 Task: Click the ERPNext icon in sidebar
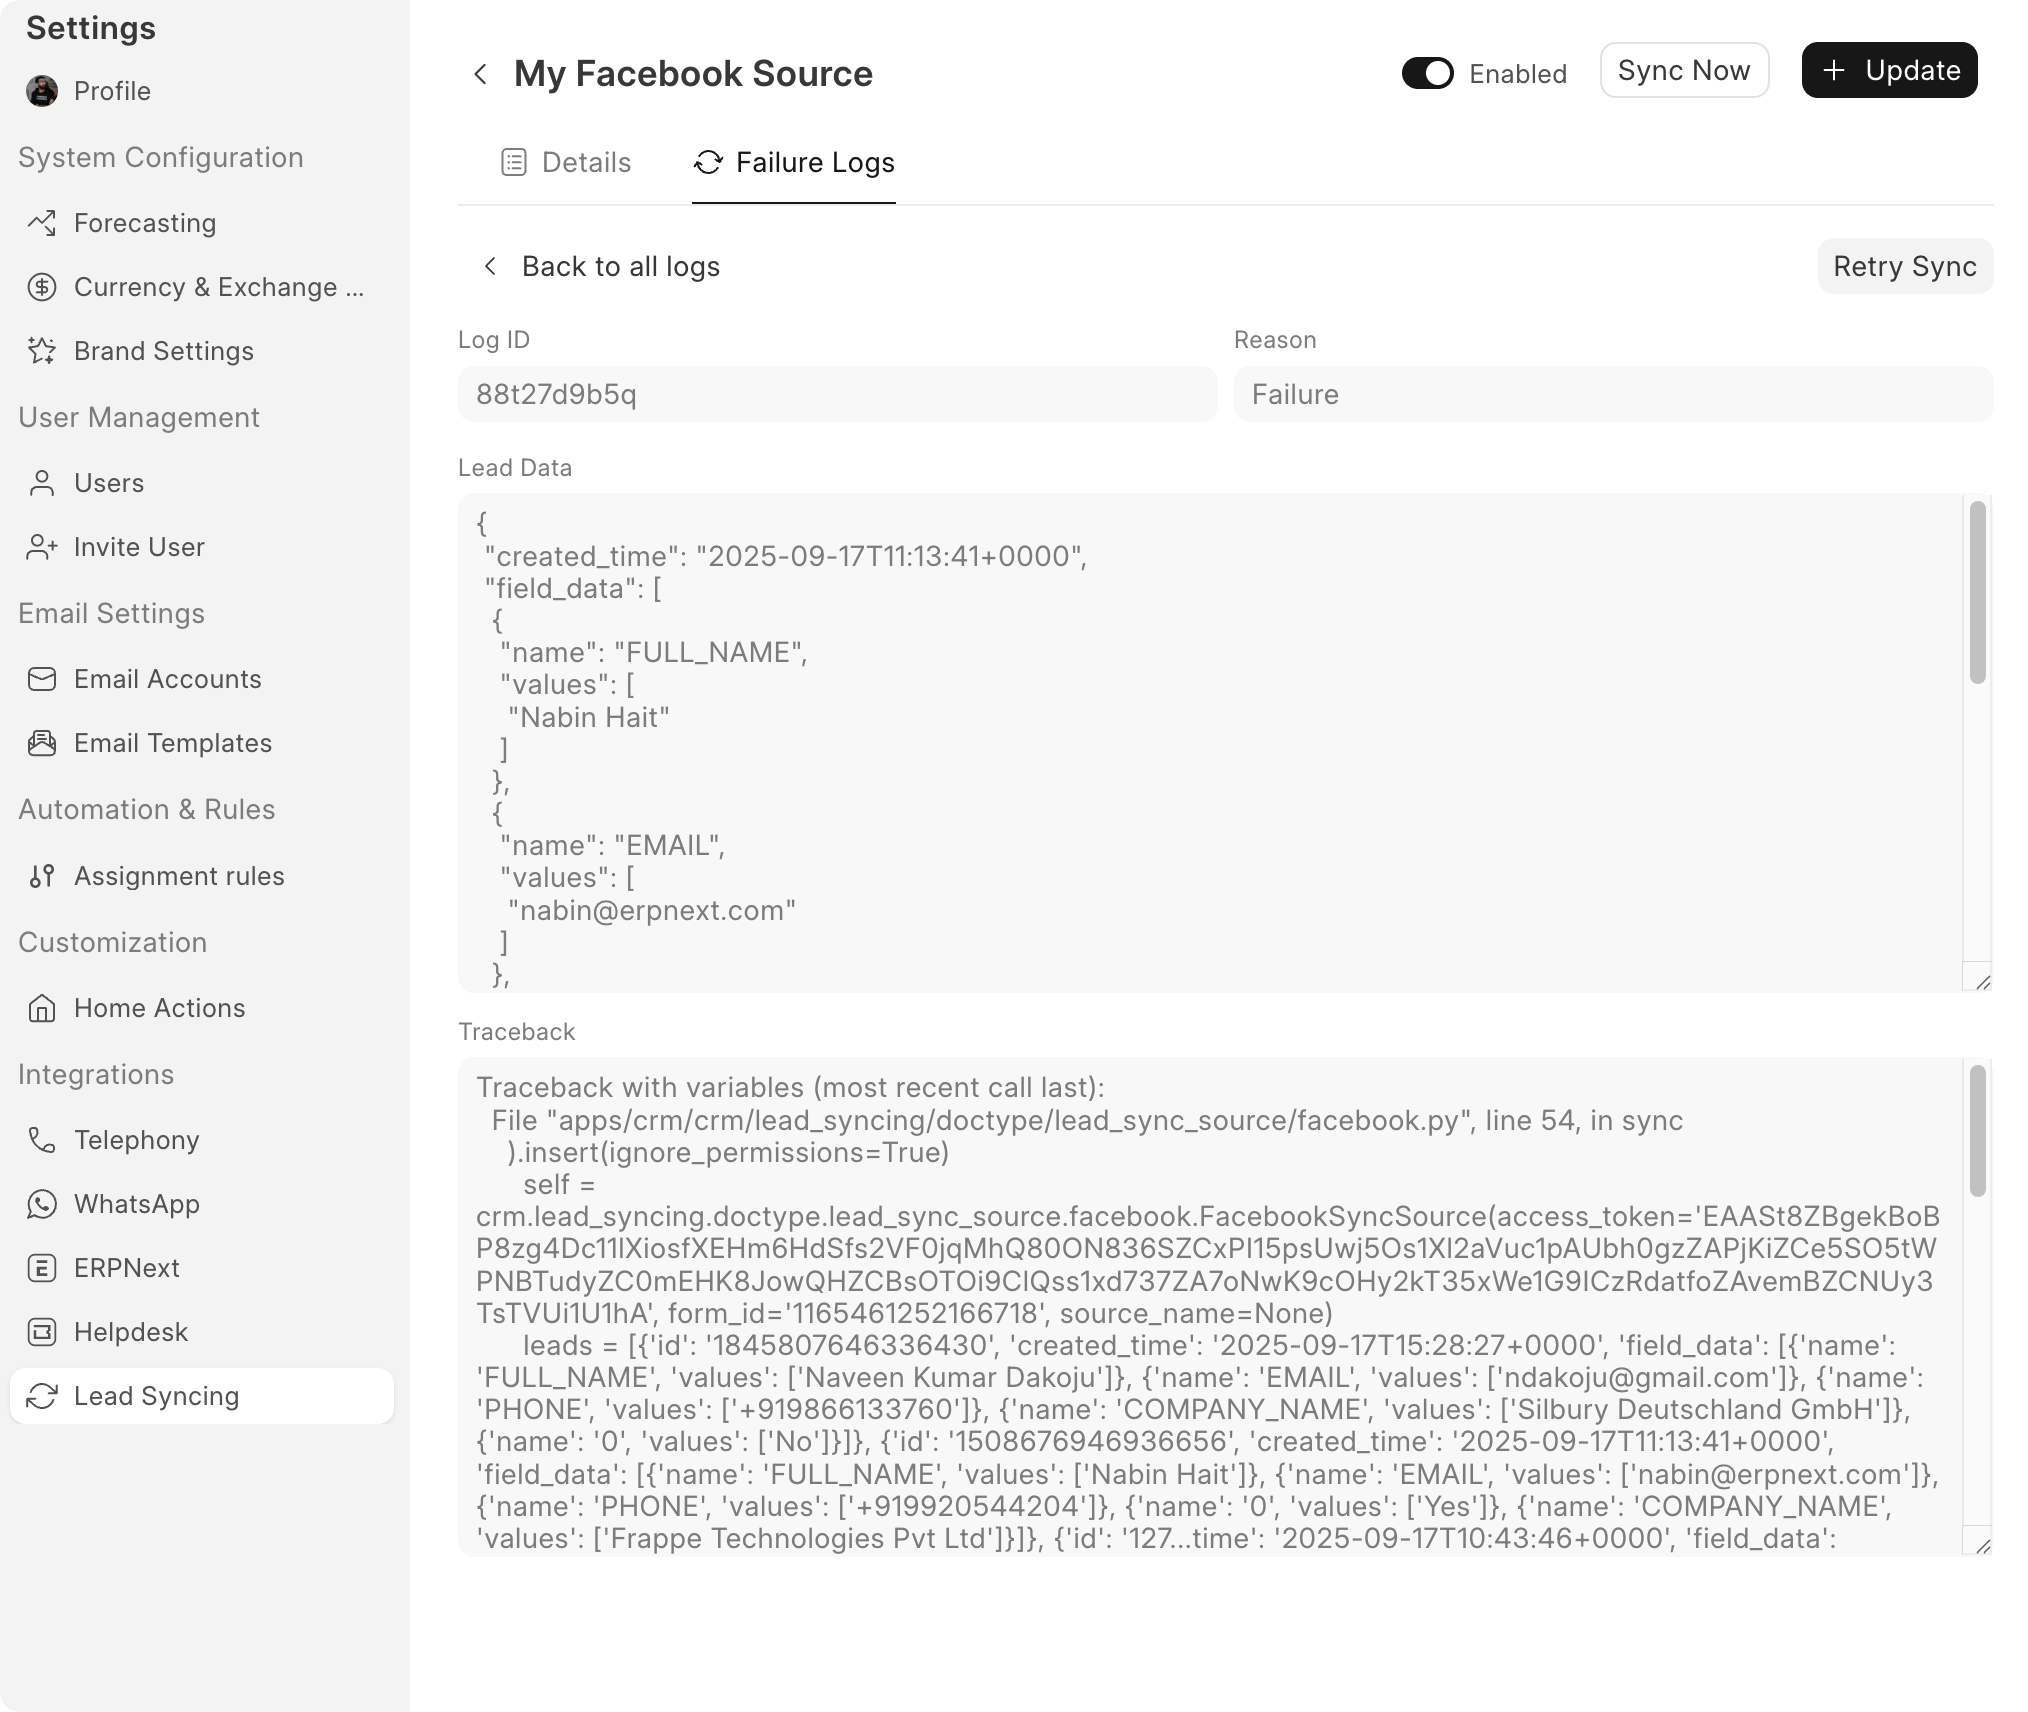(x=41, y=1268)
